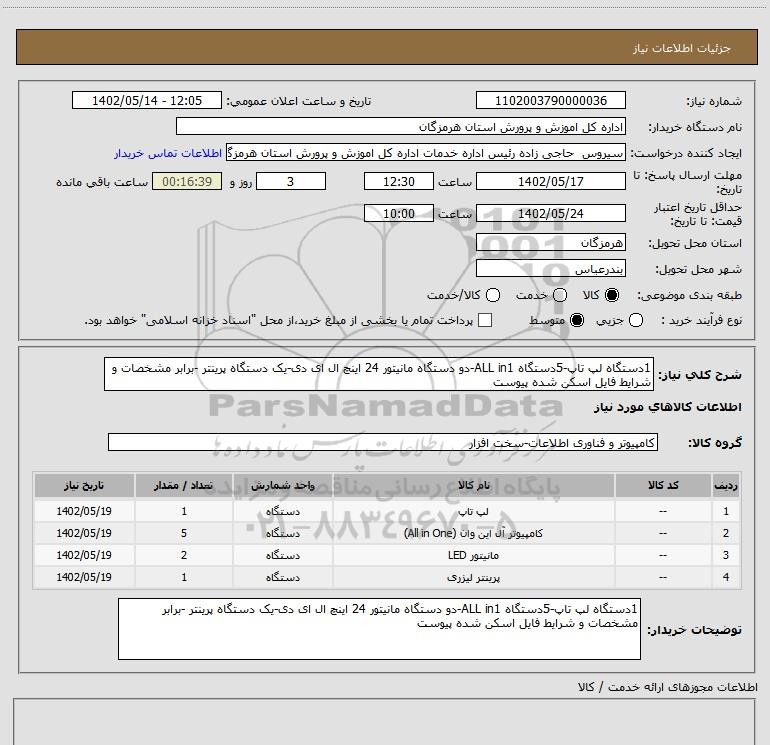Click the price validity date 1402/05/24
The width and height of the screenshot is (770, 745).
coord(550,214)
